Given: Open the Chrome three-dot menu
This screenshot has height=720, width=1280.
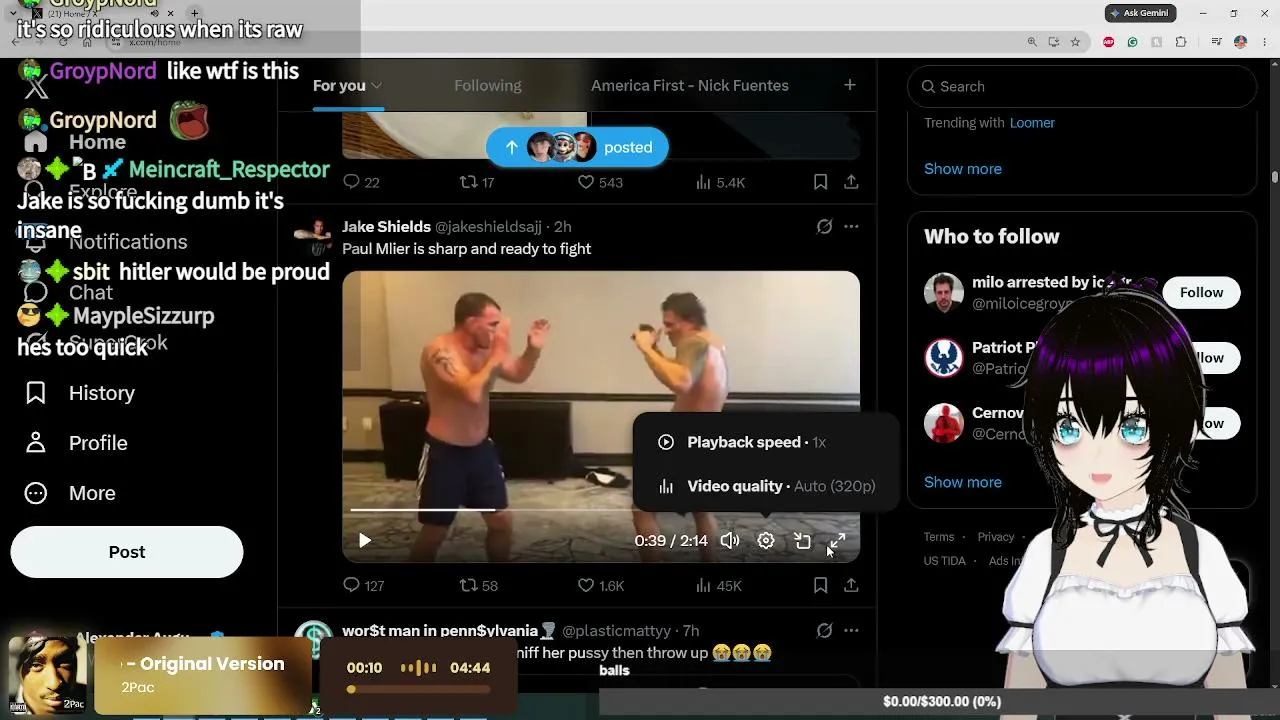Looking at the screenshot, I should point(1263,42).
